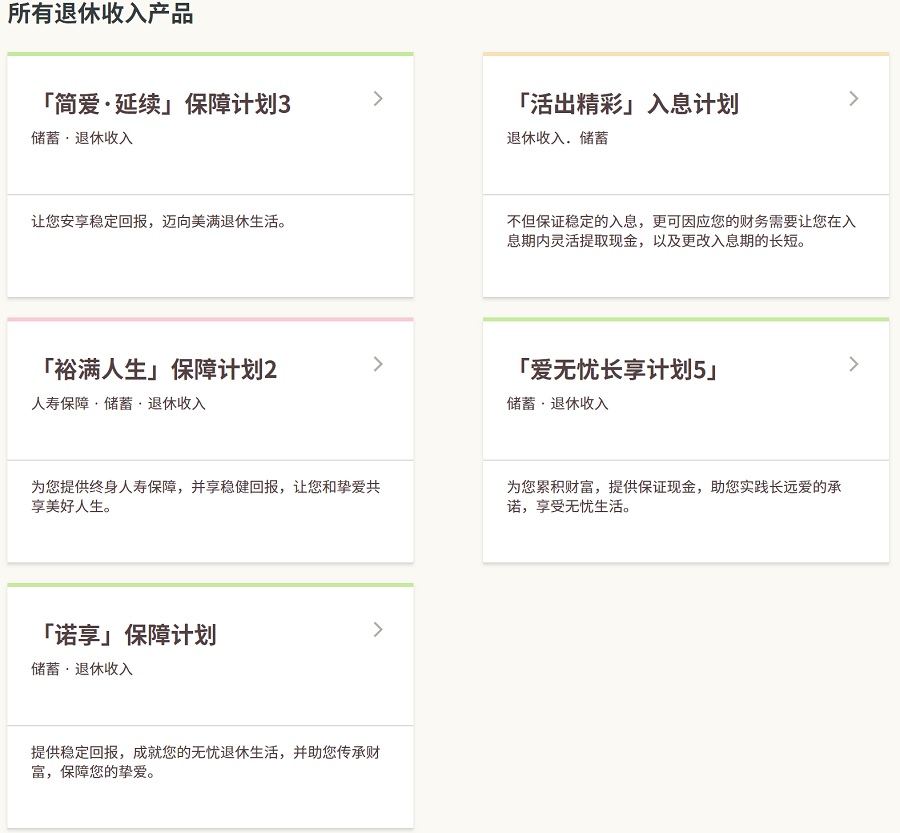Click 储蓄 · 退休收入 tags under 诺享
This screenshot has height=833, width=900.
[82, 669]
